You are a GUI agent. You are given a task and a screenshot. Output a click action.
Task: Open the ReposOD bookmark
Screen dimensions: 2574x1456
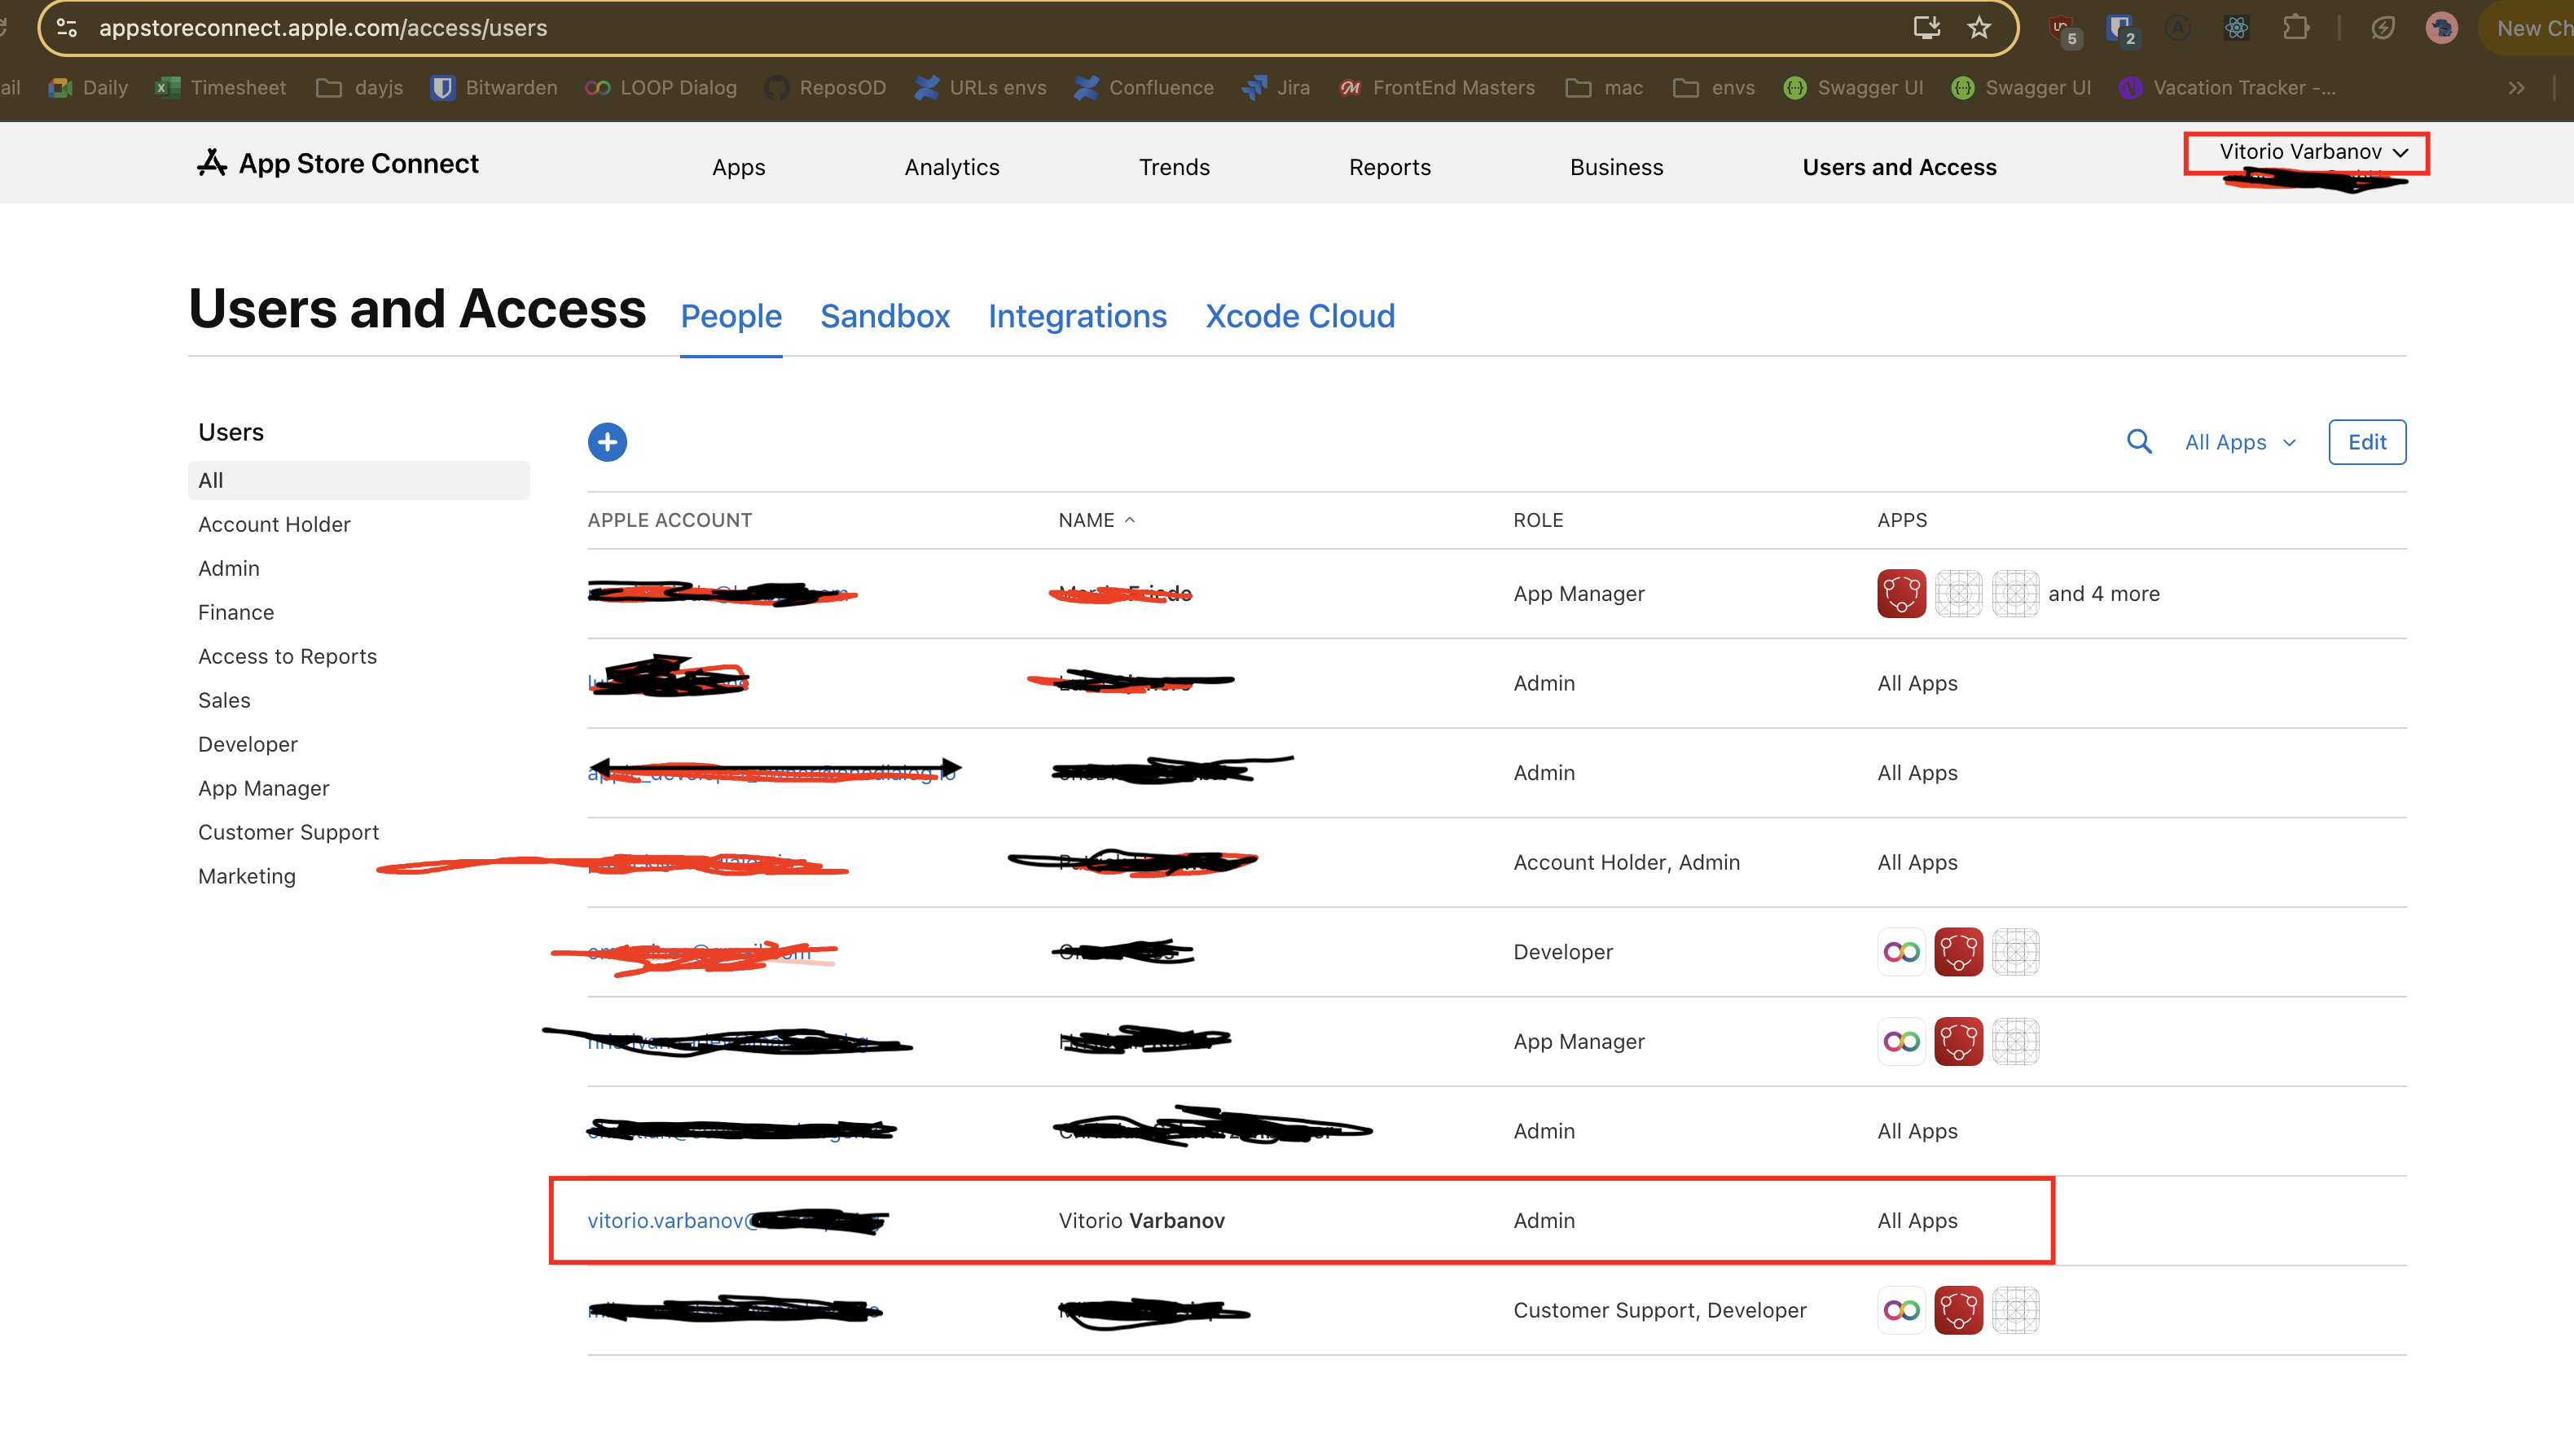(x=826, y=88)
